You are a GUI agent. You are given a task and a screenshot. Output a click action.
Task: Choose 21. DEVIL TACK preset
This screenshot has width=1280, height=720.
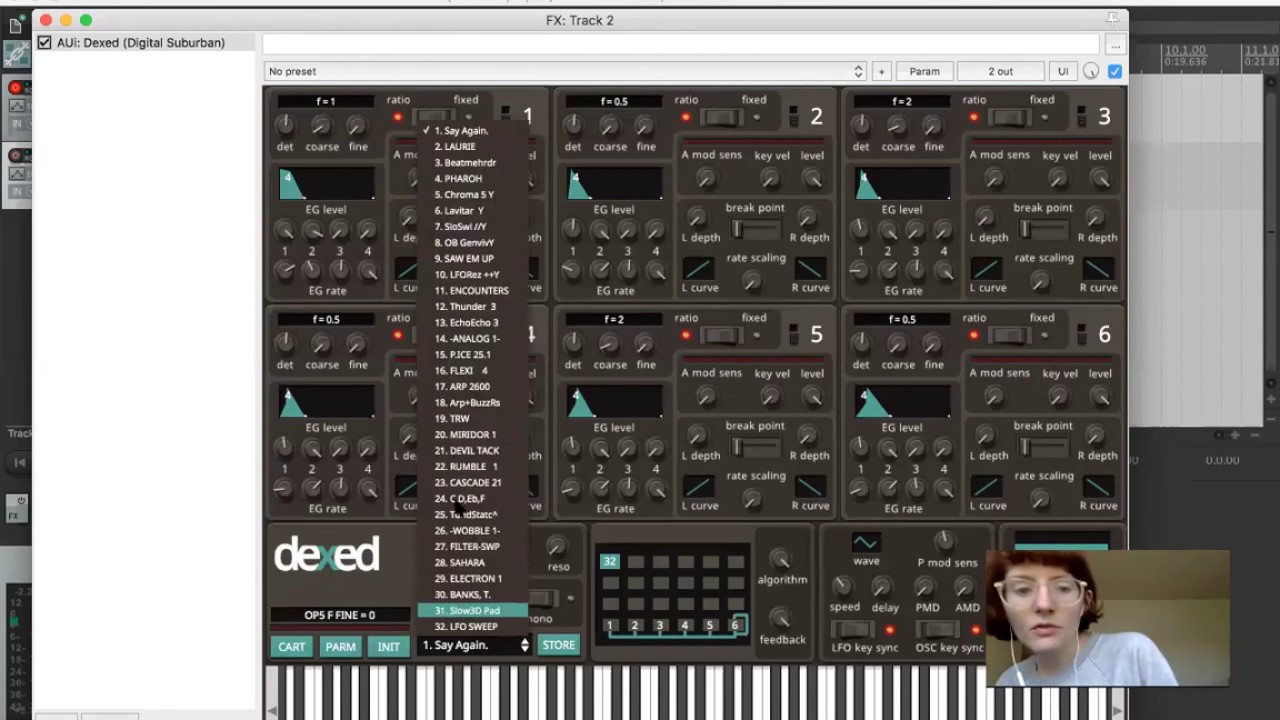472,450
